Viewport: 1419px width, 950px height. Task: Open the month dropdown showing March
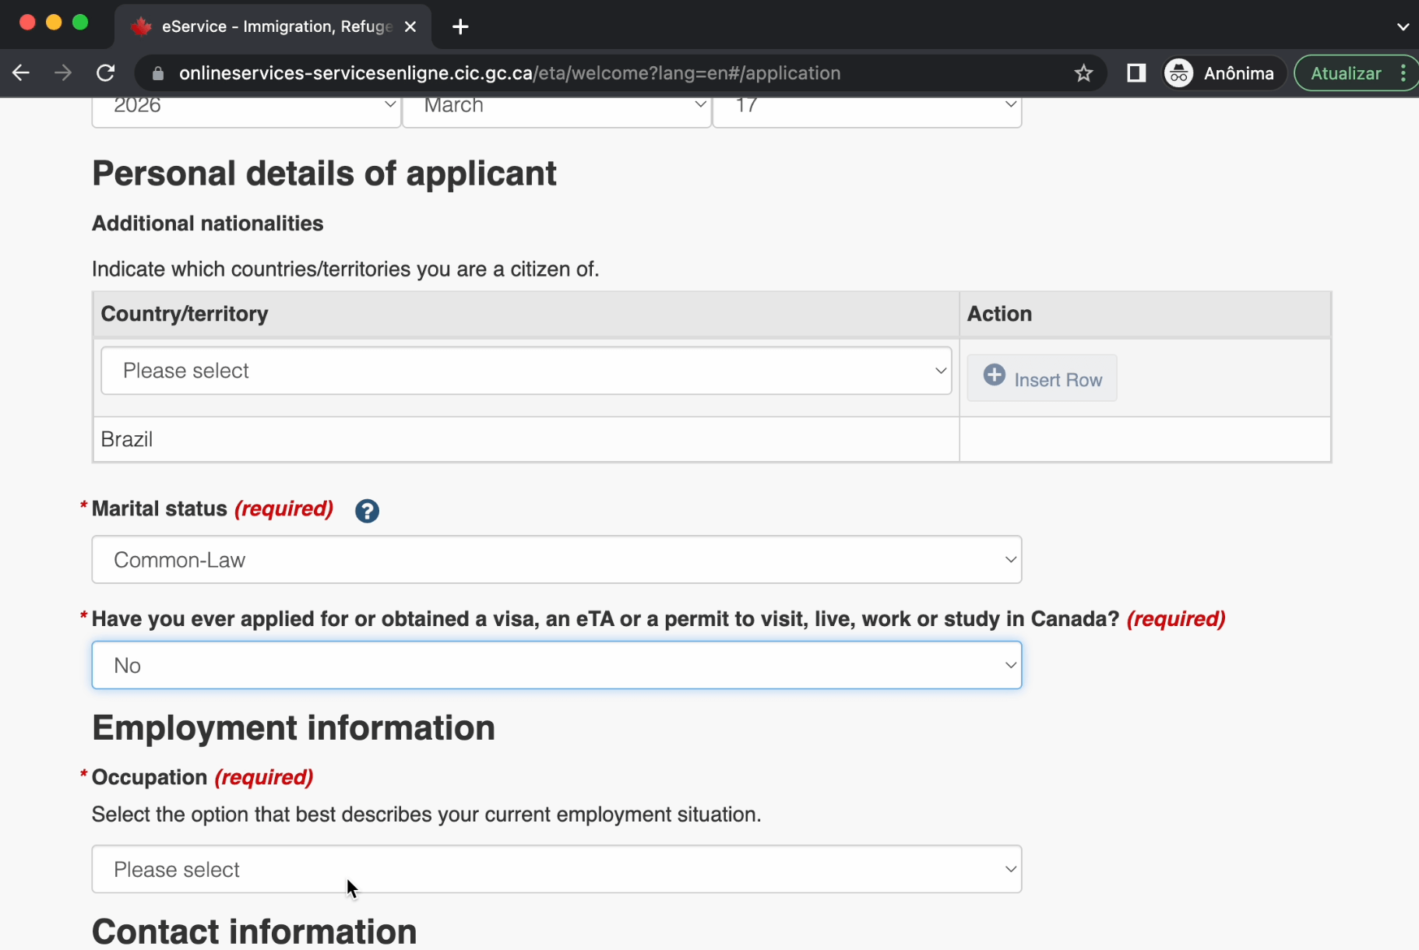(x=556, y=107)
